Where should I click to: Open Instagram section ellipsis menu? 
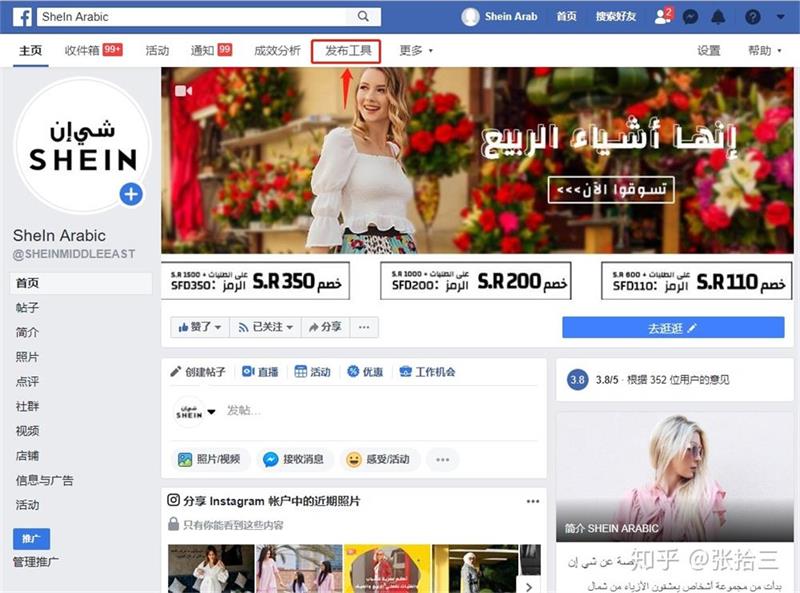(533, 501)
